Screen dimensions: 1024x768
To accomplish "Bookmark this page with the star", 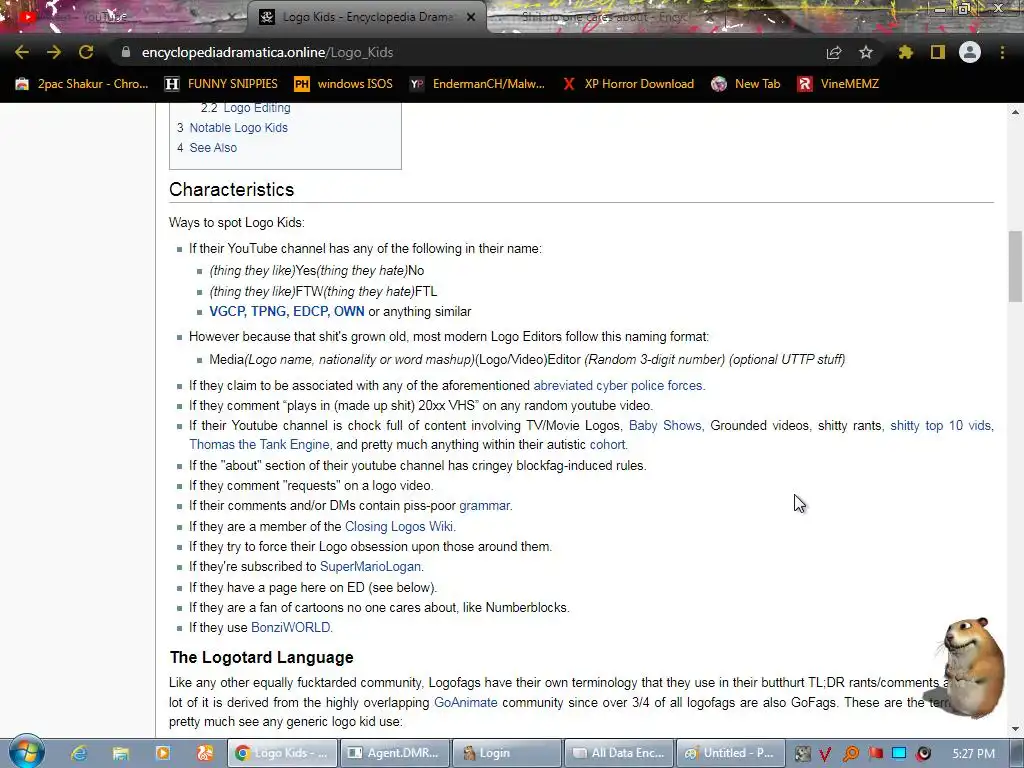I will click(x=866, y=52).
